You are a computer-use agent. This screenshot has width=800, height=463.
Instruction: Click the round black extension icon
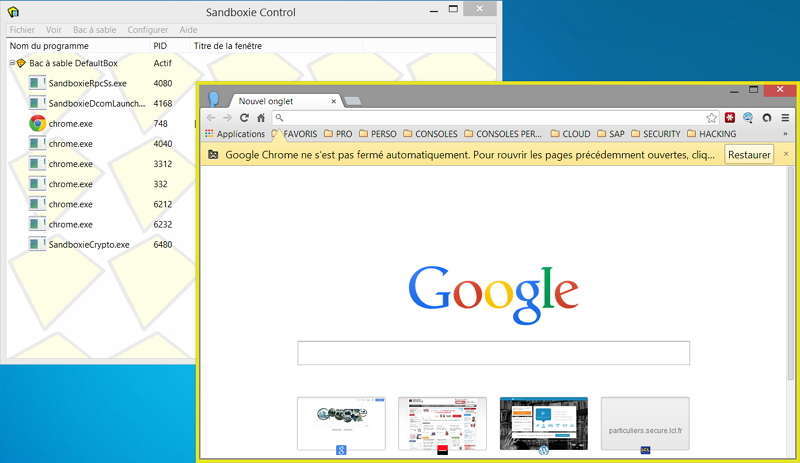(767, 118)
